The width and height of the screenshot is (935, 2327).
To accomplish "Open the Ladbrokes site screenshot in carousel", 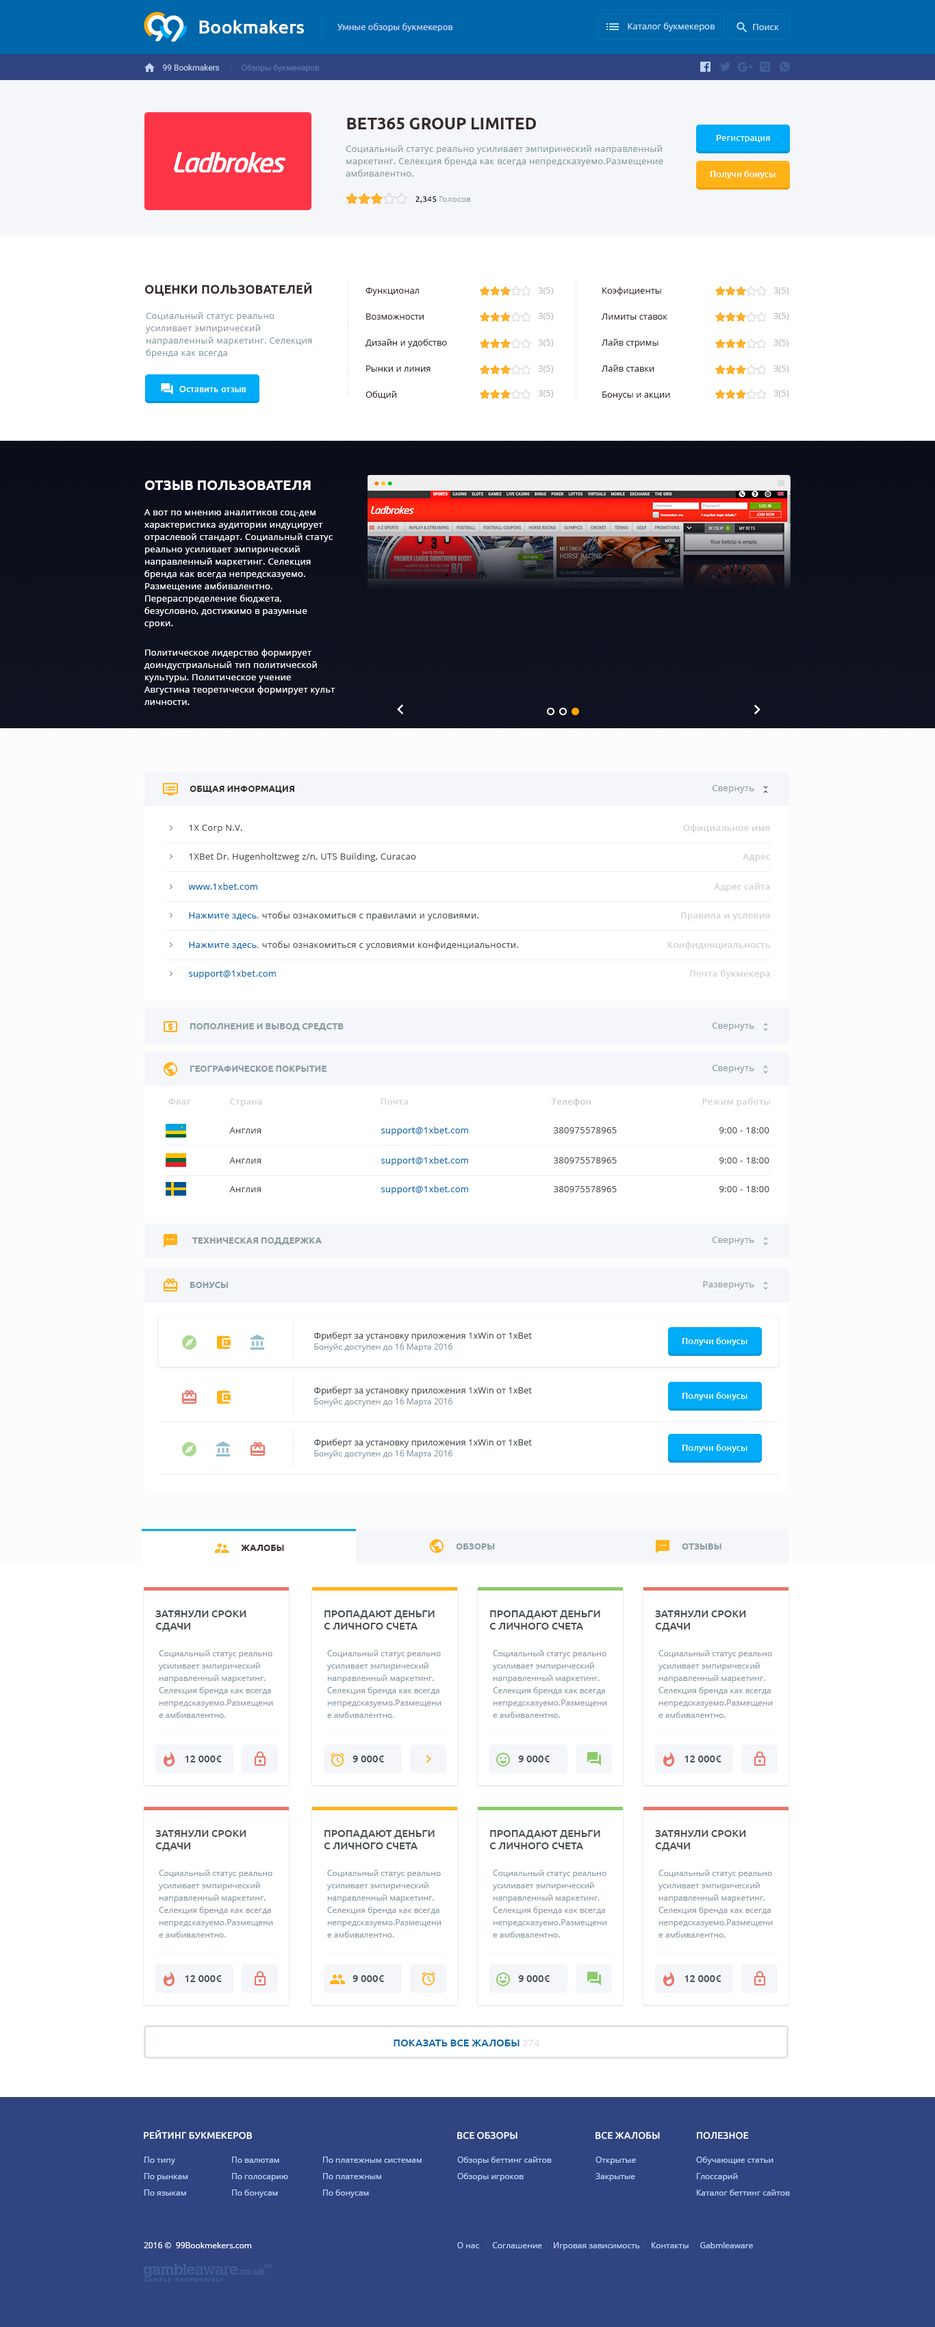I will 579,532.
